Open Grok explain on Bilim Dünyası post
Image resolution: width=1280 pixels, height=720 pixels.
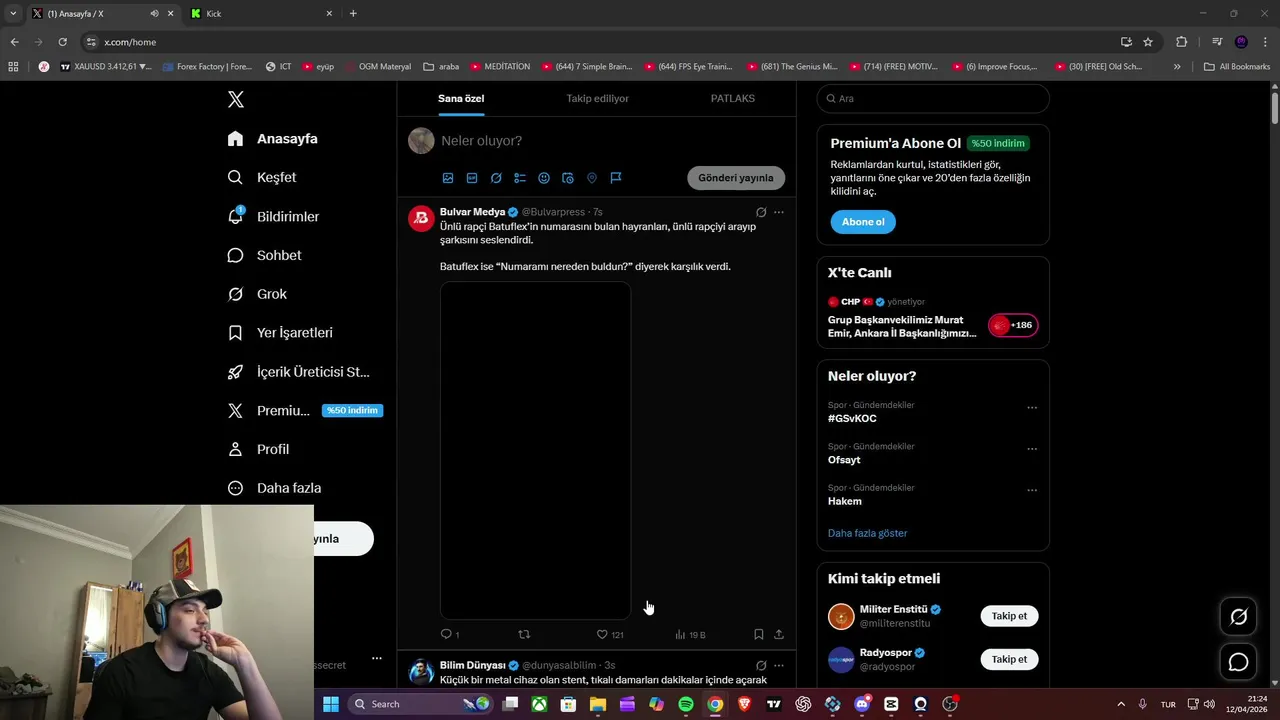tap(761, 665)
